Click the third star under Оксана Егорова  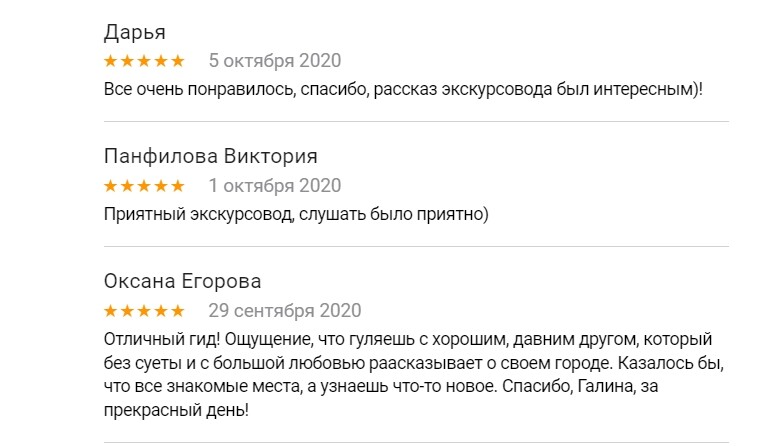(x=144, y=311)
